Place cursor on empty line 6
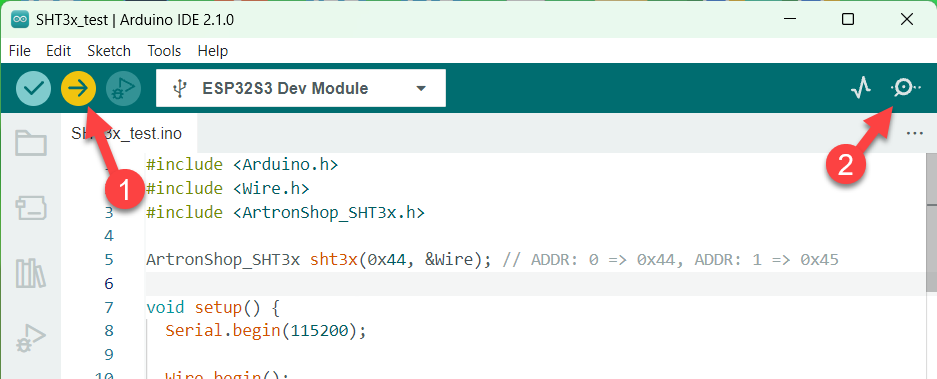 [x=535, y=283]
